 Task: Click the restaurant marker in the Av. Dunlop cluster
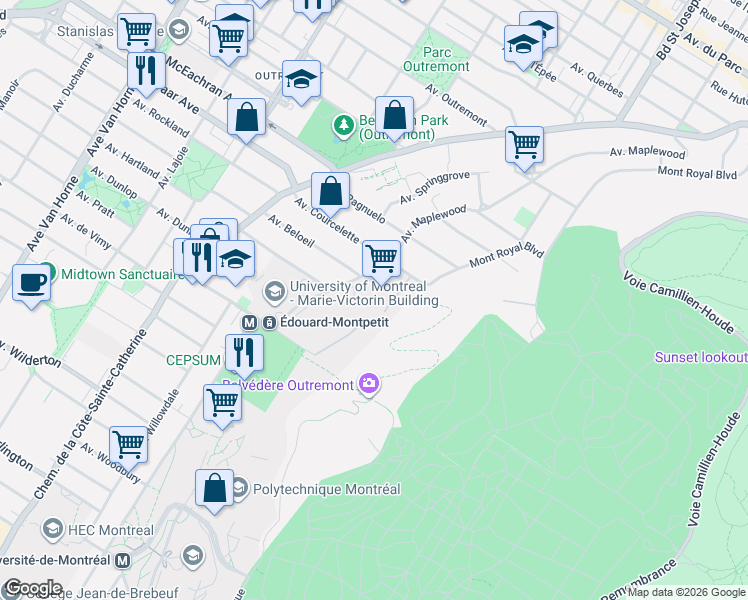pos(201,260)
